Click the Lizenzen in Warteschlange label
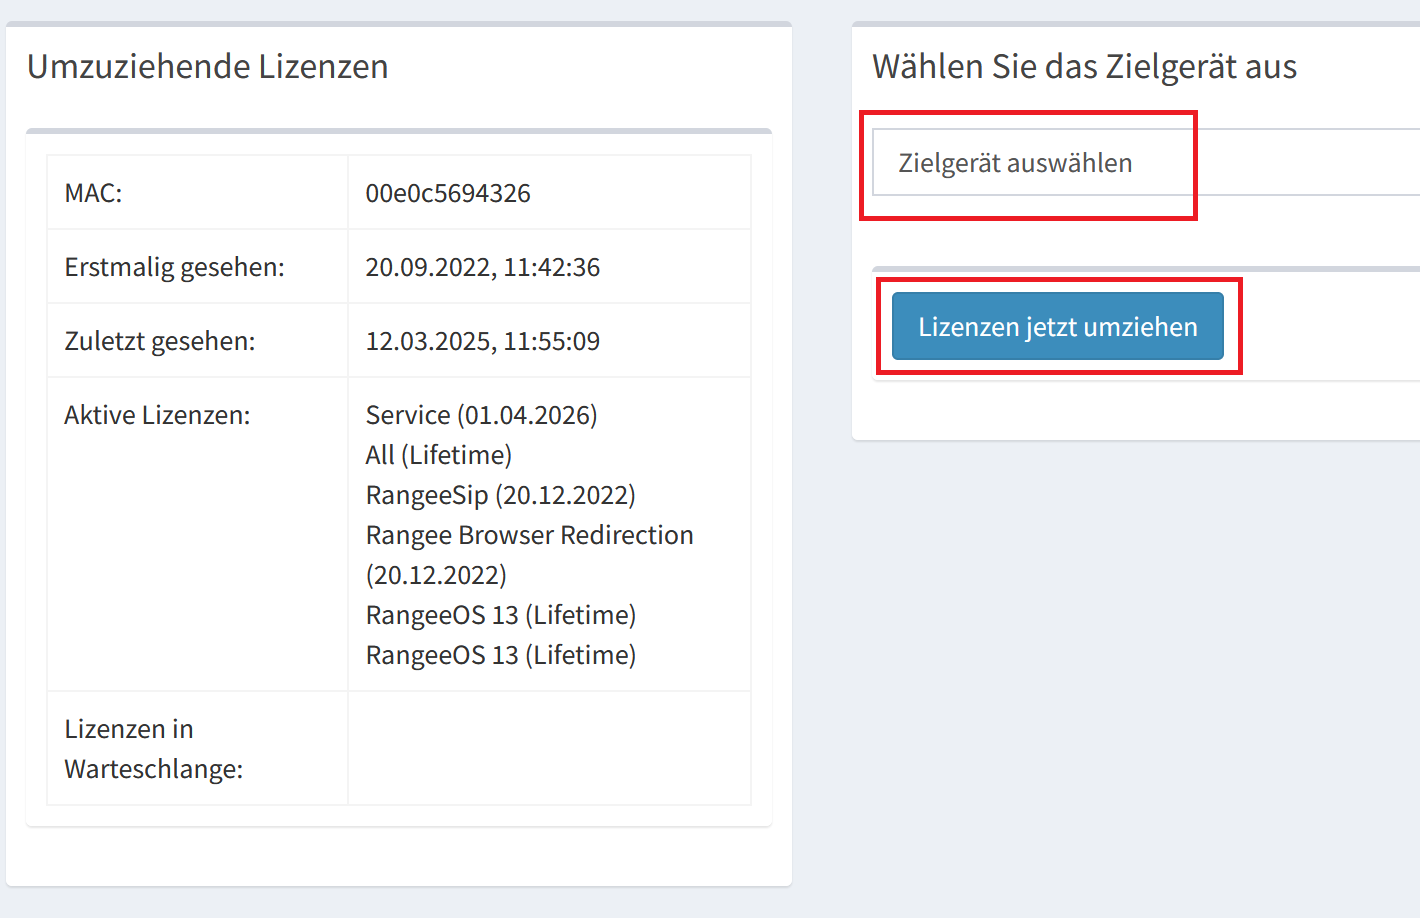This screenshot has width=1420, height=918. (153, 748)
